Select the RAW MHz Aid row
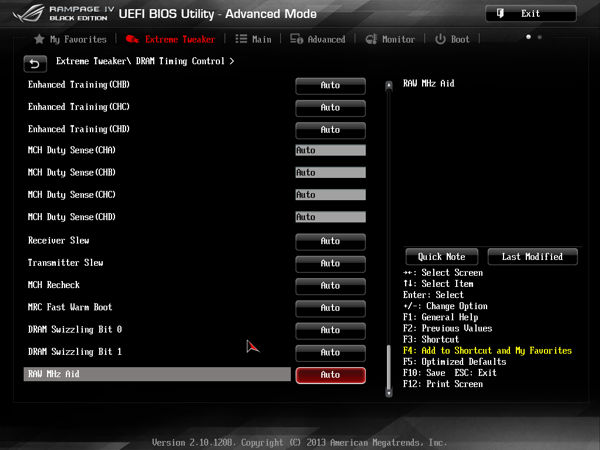 tap(157, 374)
